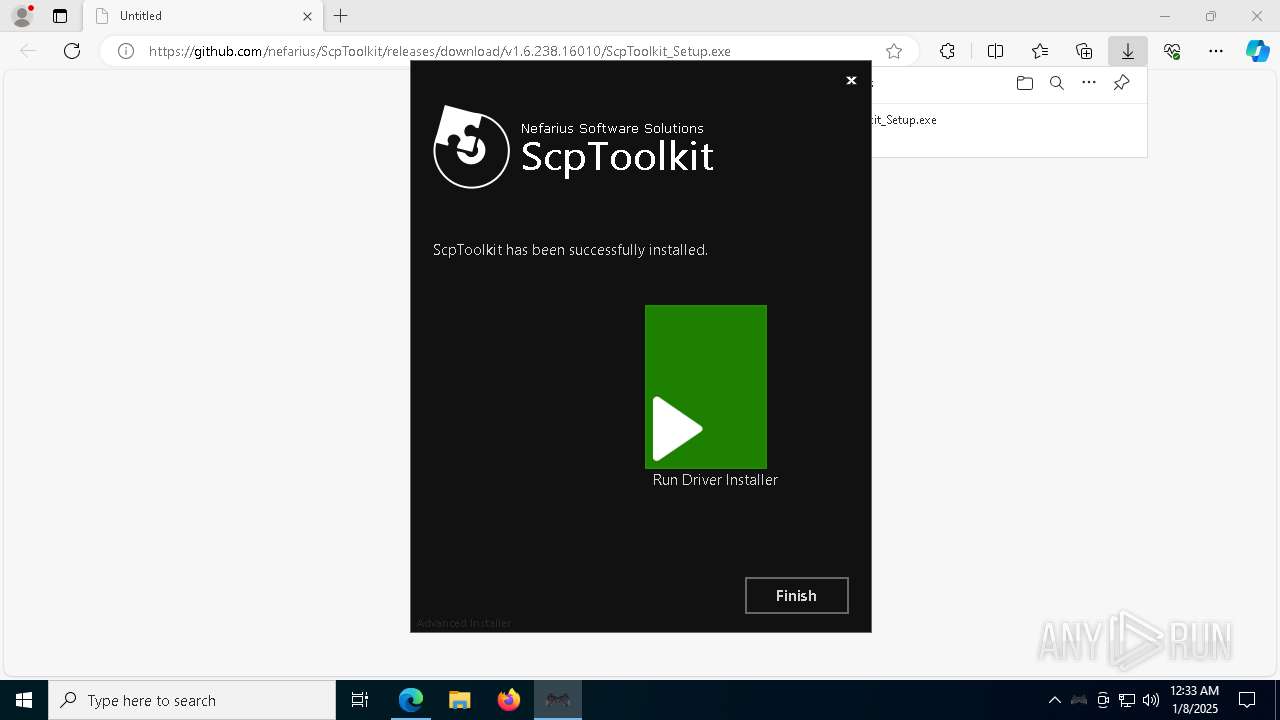Image resolution: width=1280 pixels, height=720 pixels.
Task: Launch the Run Driver Installer green tile
Action: 706,387
